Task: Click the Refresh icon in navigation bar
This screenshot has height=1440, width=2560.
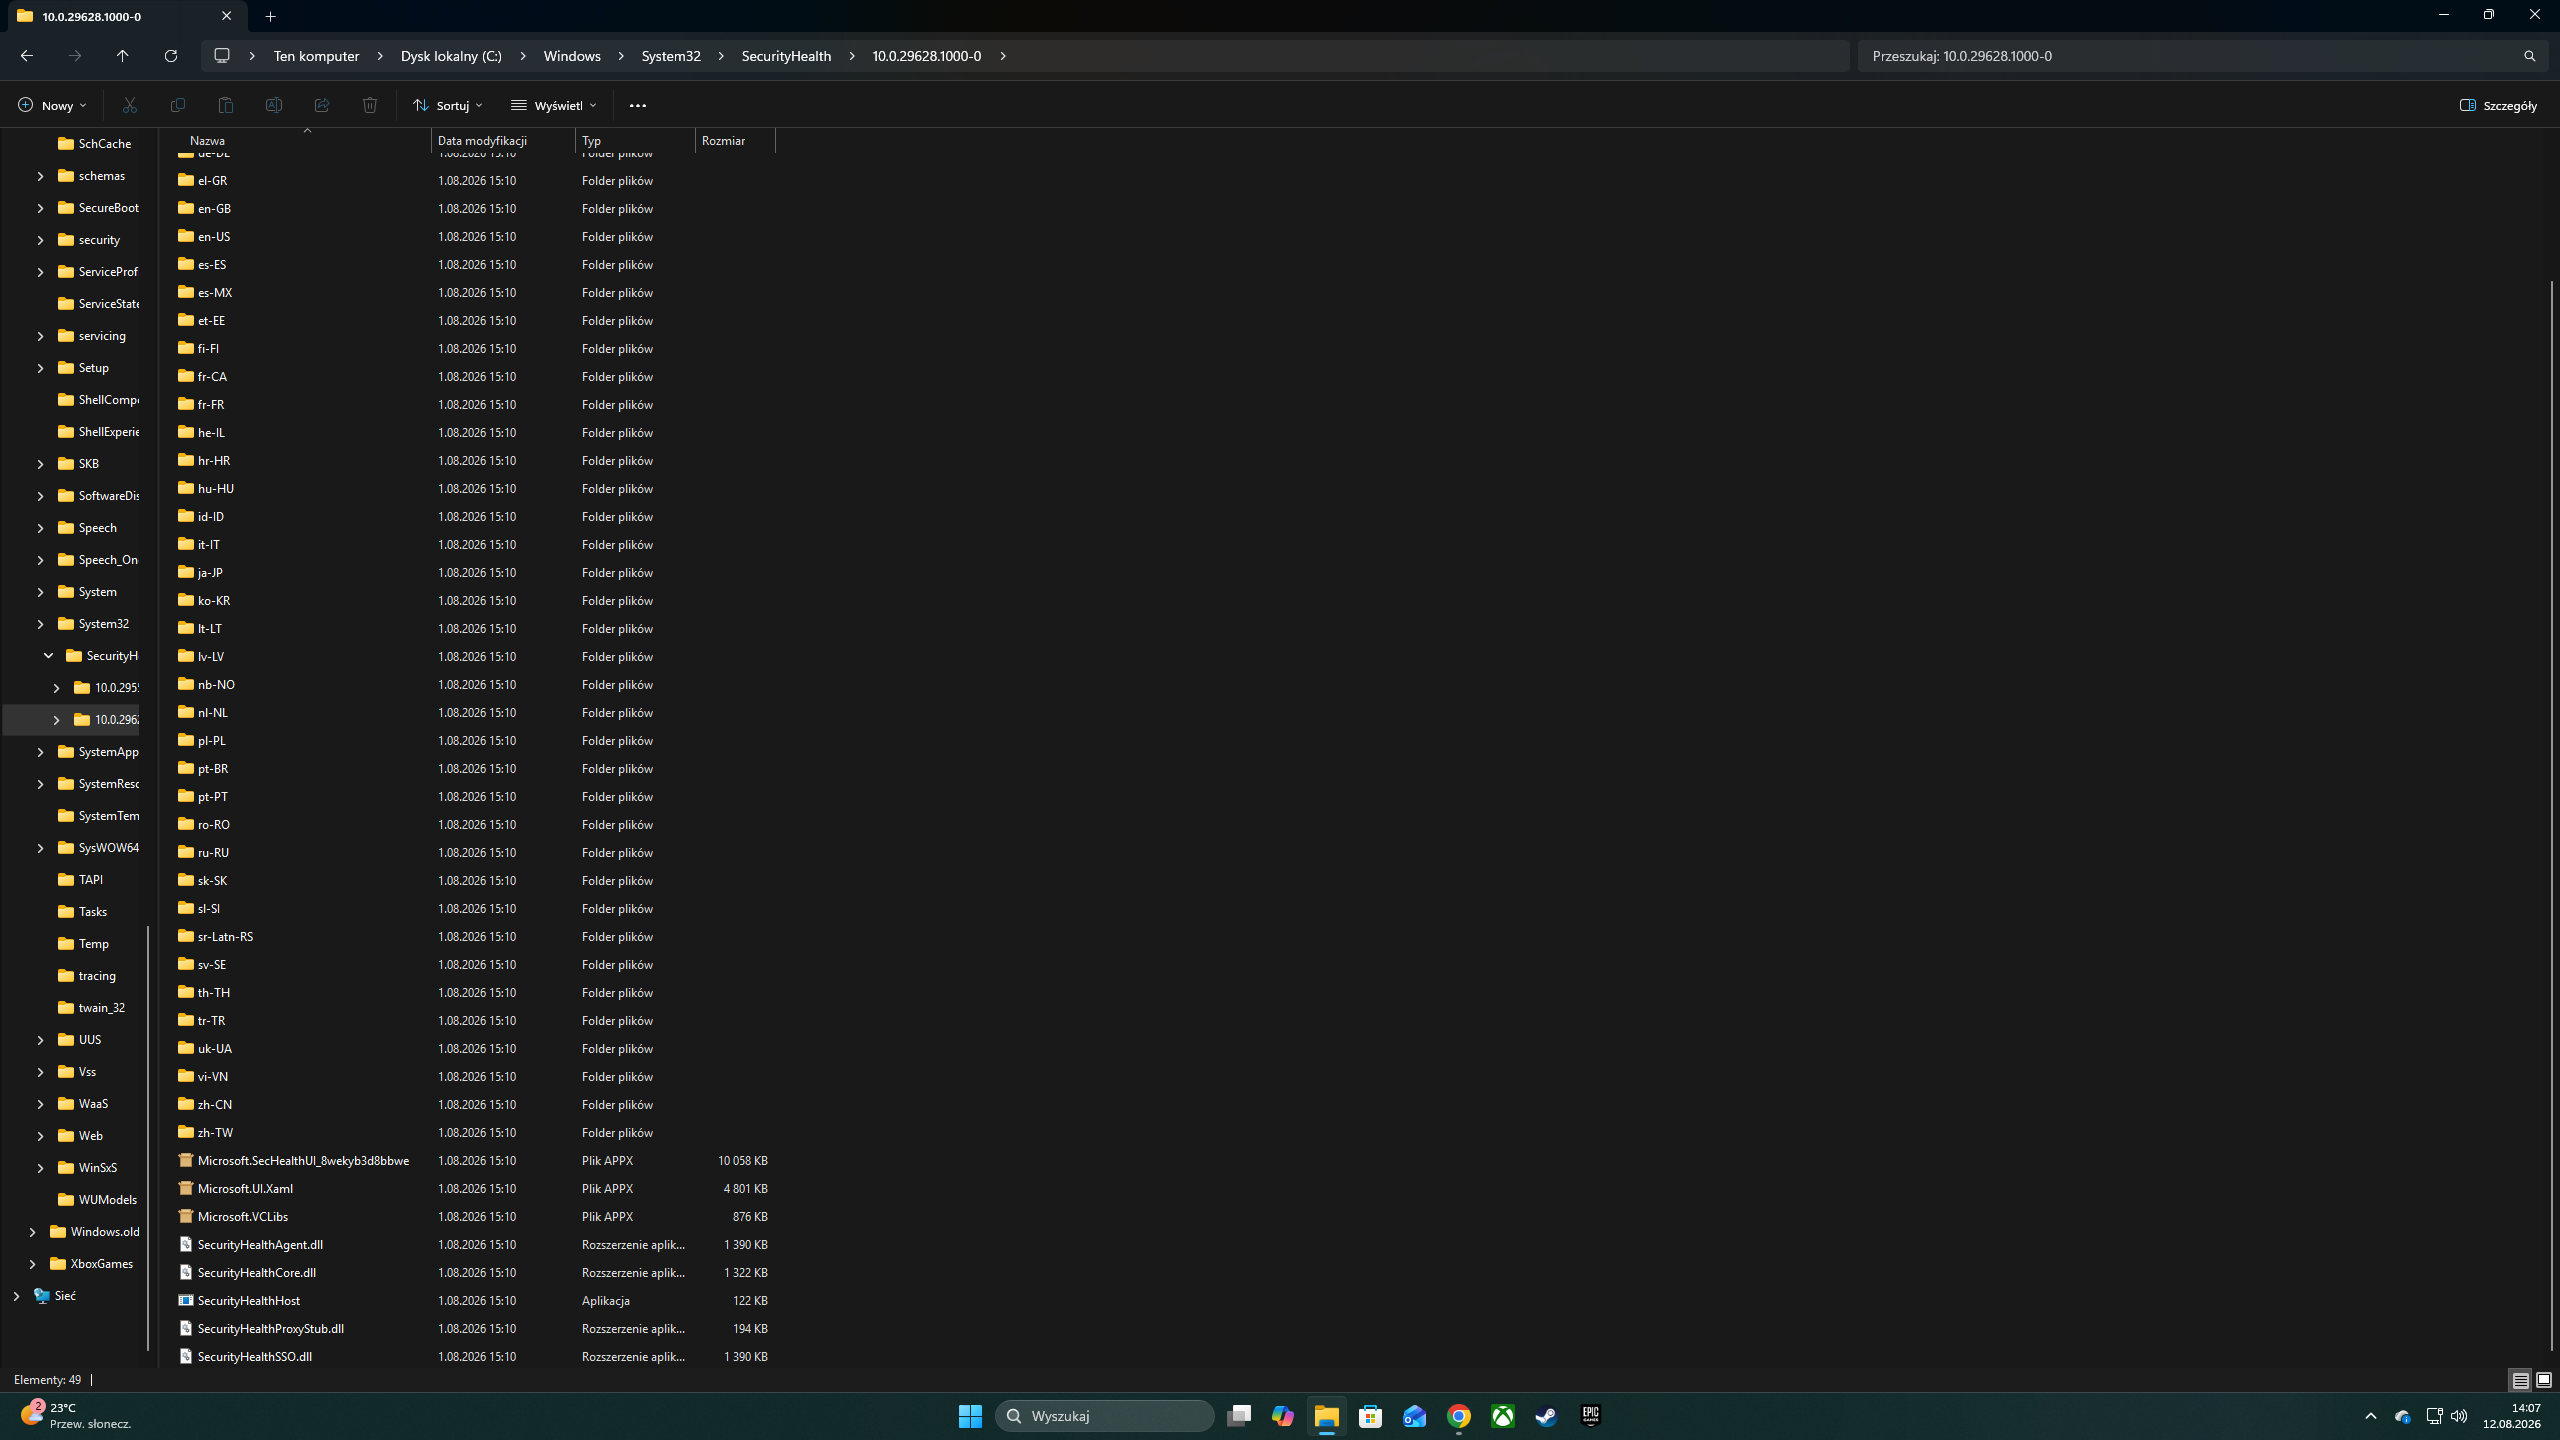Action: [171, 56]
